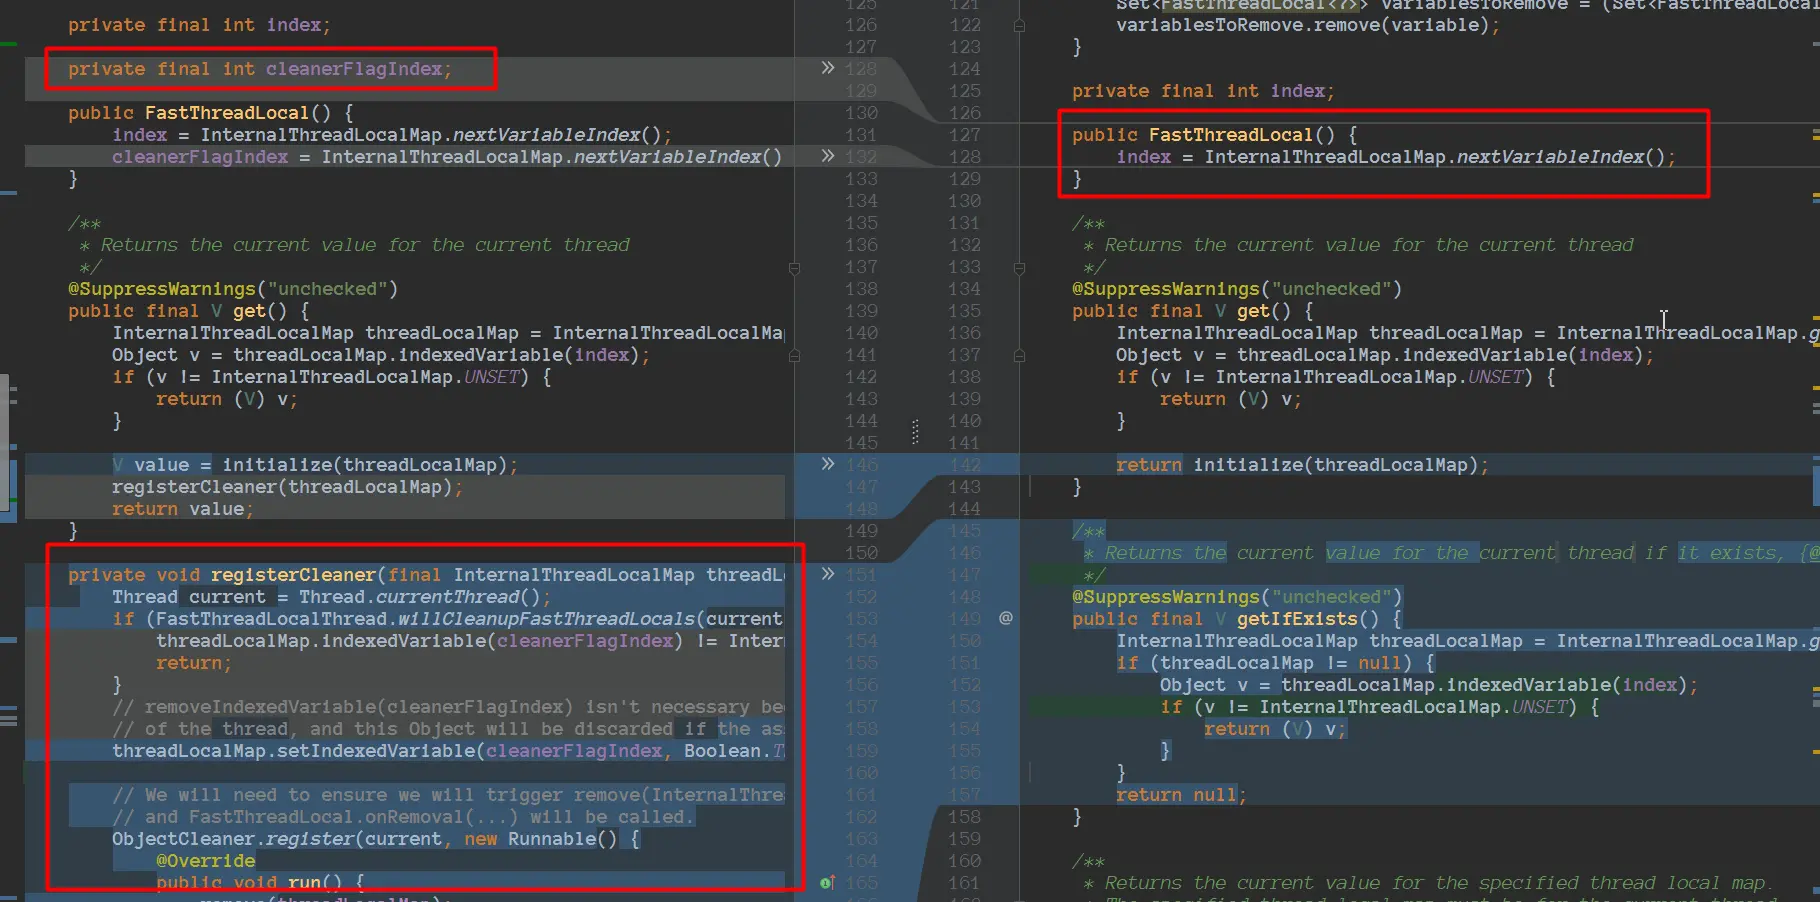Click 'Thread current = Thread.currentThread();' line
This screenshot has height=902, width=1820.
tap(332, 597)
